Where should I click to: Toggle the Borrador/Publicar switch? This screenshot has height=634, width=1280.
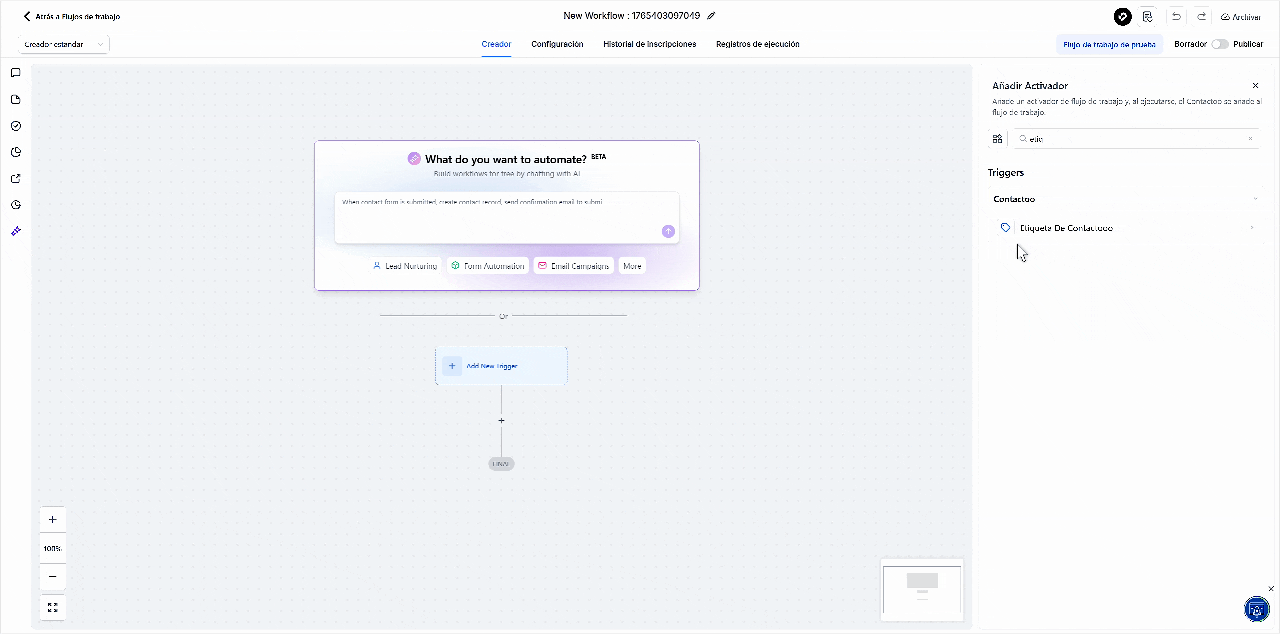(x=1219, y=44)
